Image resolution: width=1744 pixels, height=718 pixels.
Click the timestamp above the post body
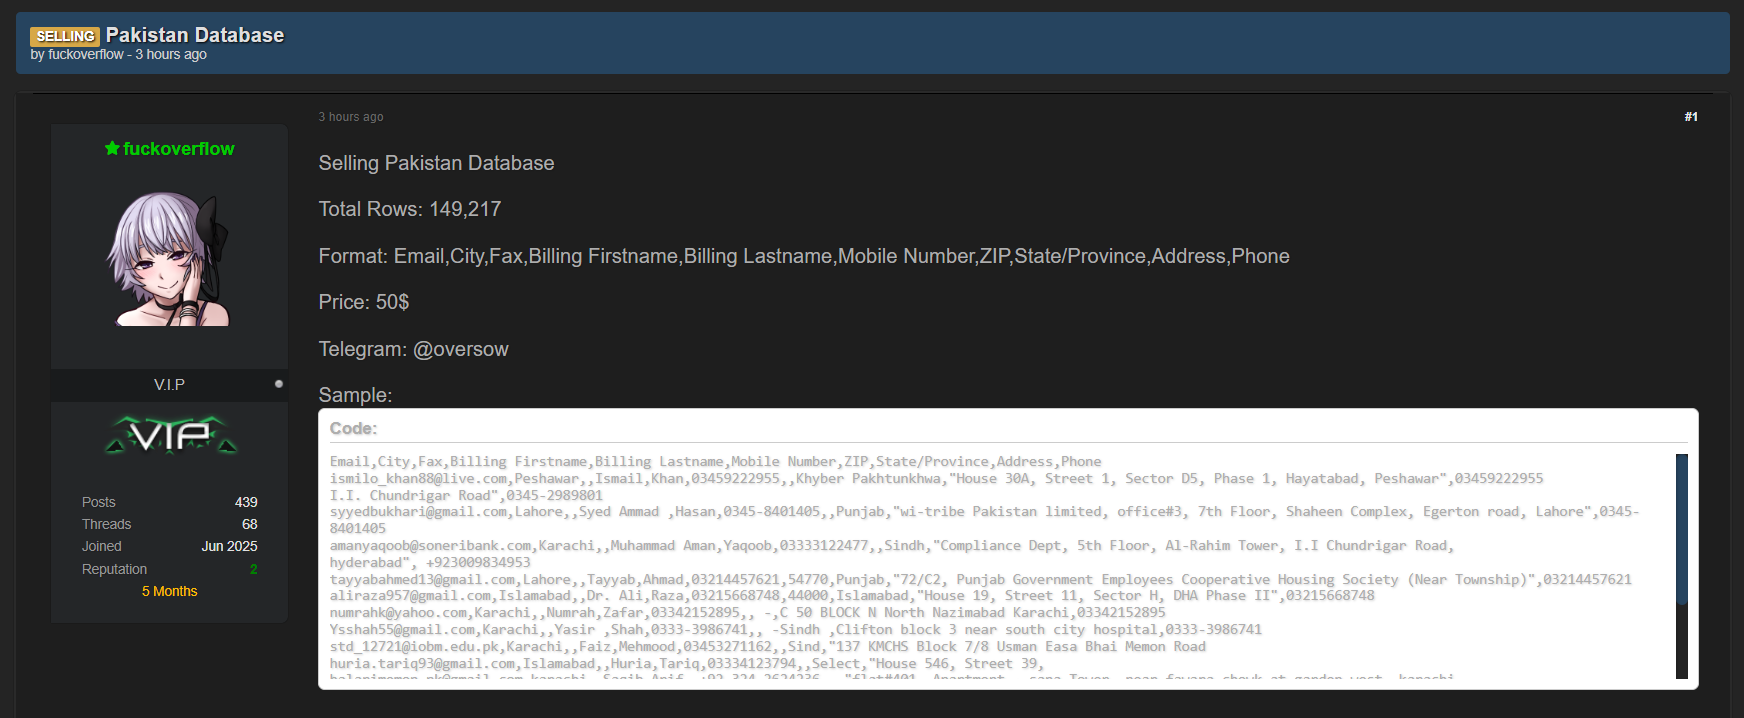351,117
